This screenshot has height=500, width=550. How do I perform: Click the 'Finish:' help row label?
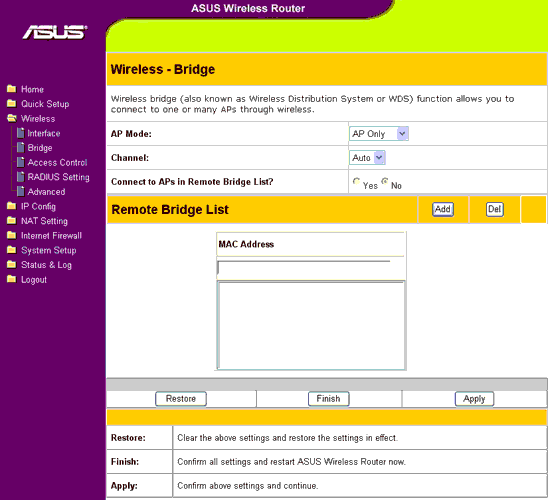(125, 462)
